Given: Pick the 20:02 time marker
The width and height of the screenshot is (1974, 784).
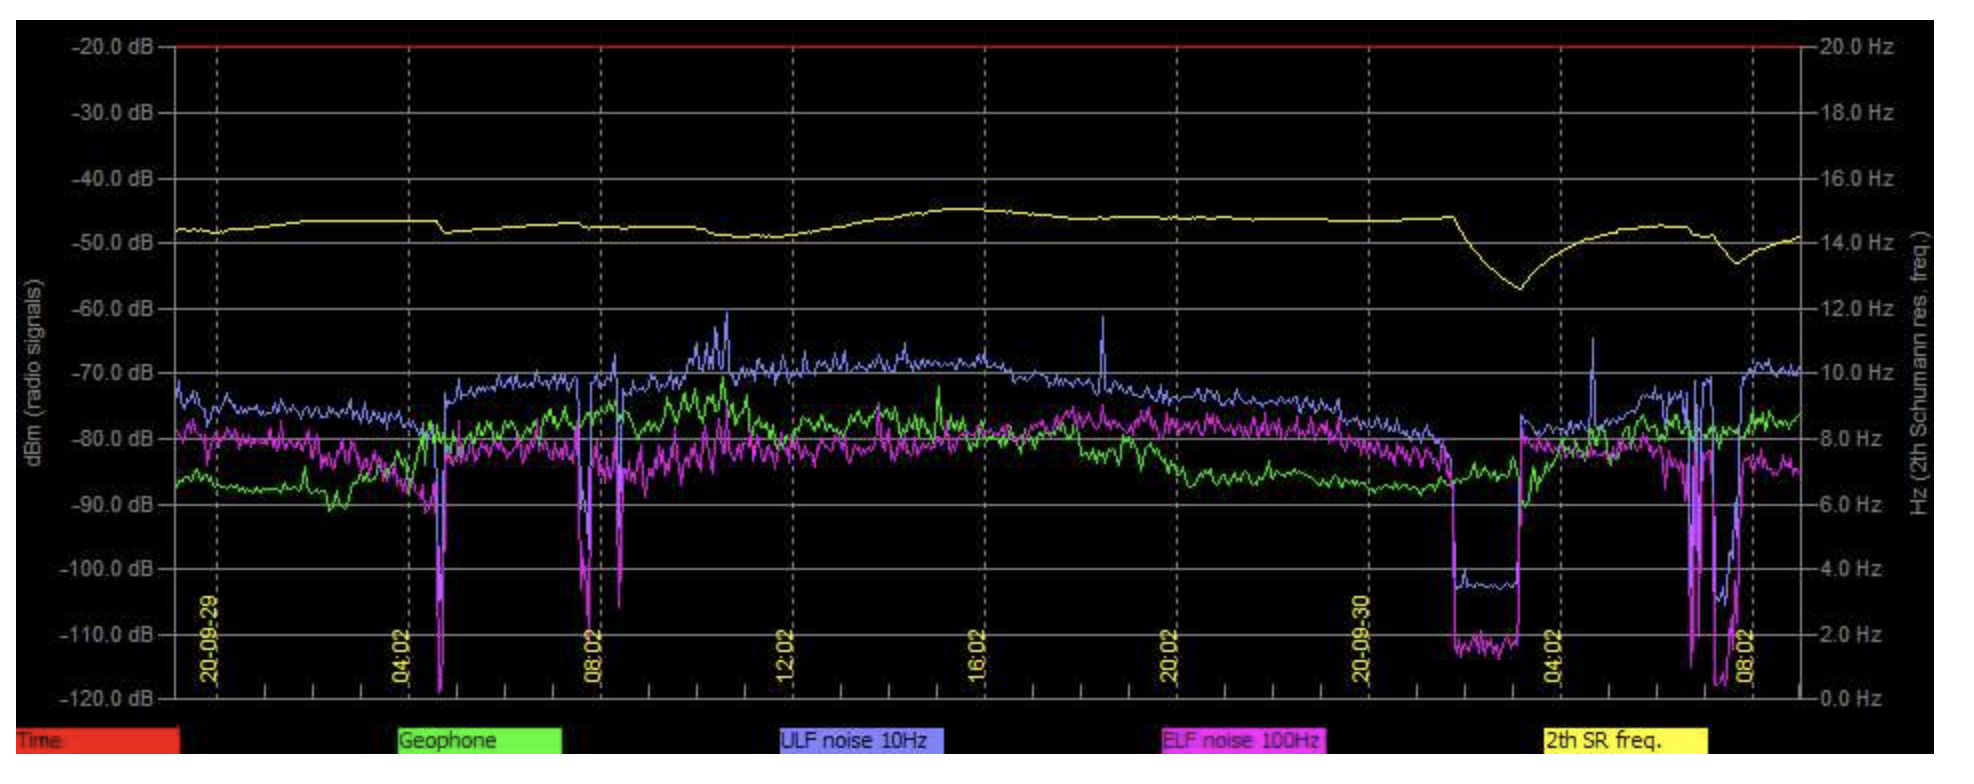Looking at the screenshot, I should coord(1169,655).
